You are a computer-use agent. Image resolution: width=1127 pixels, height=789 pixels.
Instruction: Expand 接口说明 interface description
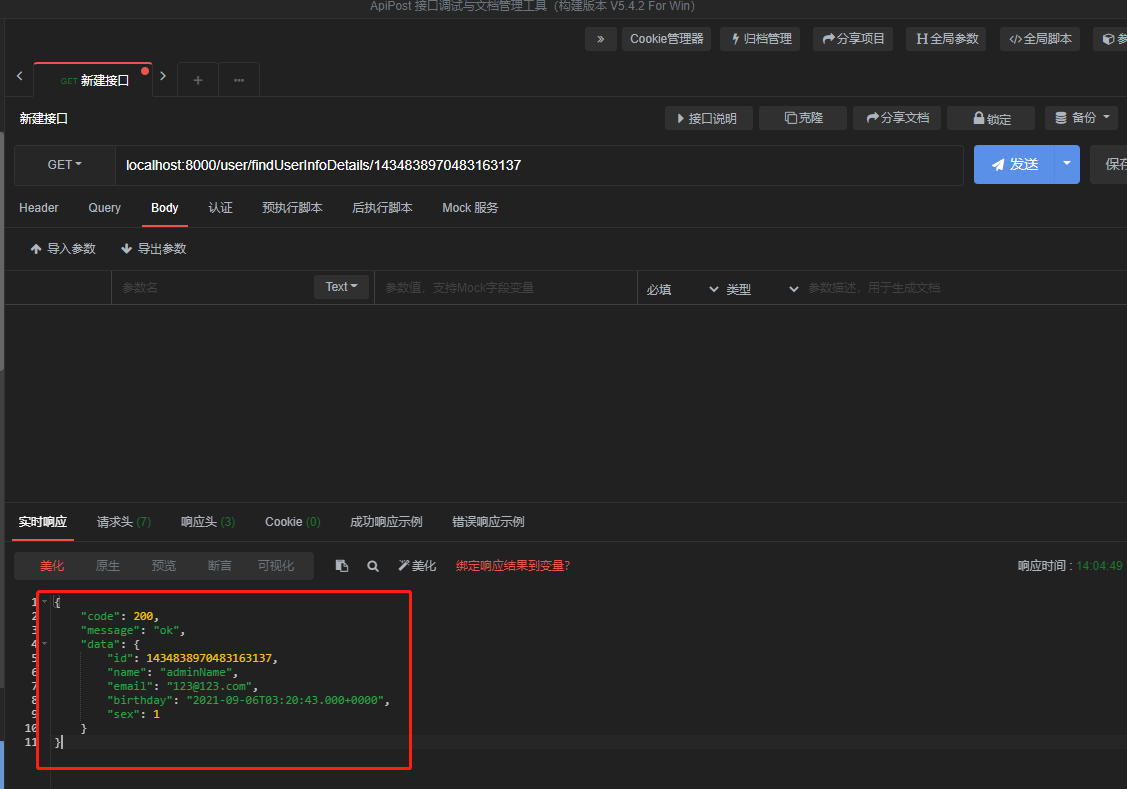pyautogui.click(x=708, y=119)
